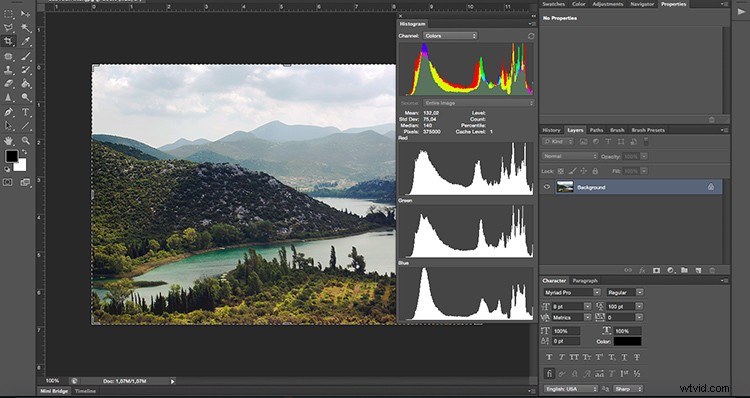Select the Hand tool
Screen dimensions: 750x398
[x=9, y=141]
